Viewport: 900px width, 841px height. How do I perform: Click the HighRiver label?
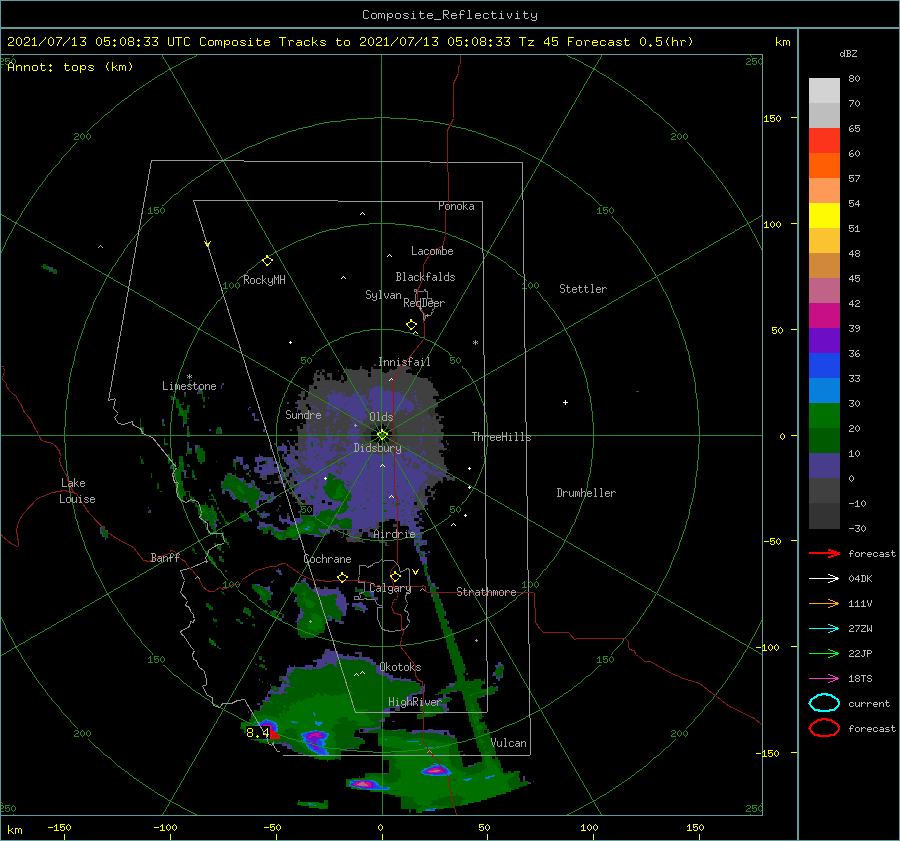tap(415, 702)
